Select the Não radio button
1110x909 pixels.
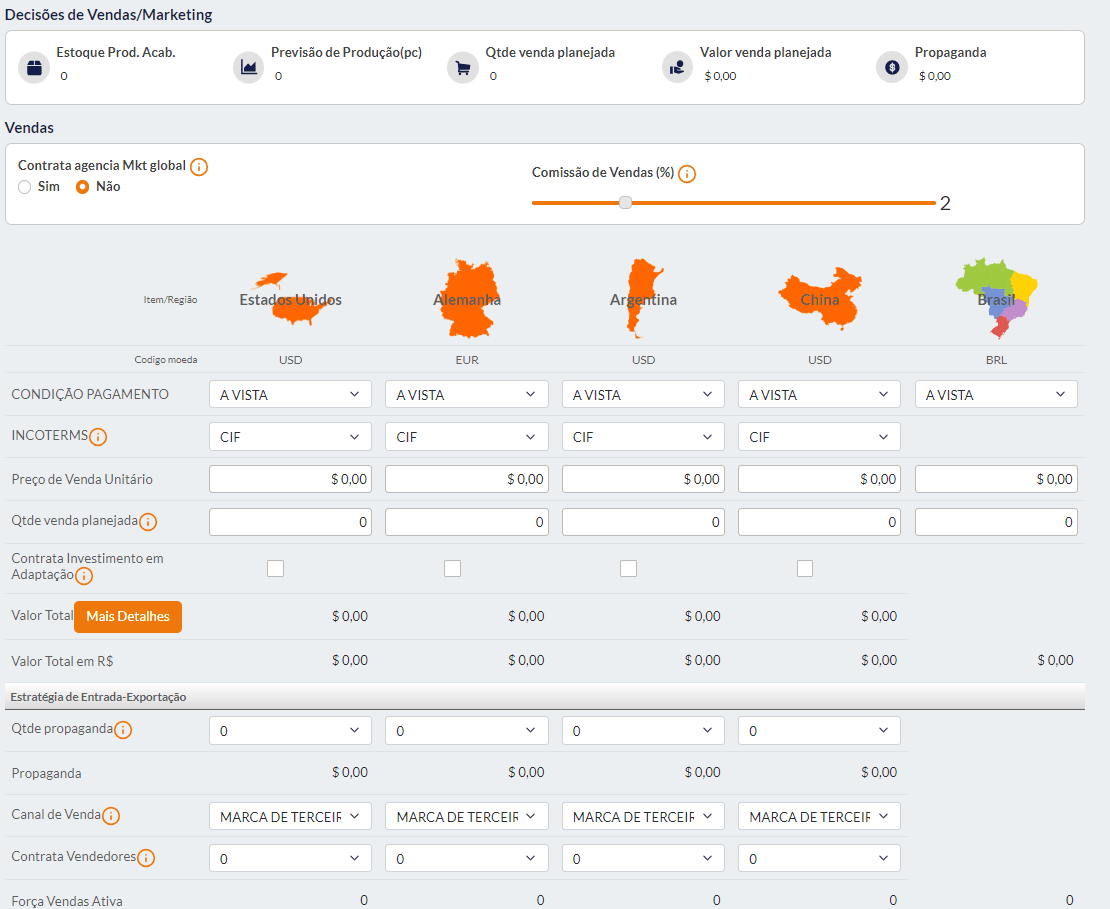pyautogui.click(x=83, y=187)
